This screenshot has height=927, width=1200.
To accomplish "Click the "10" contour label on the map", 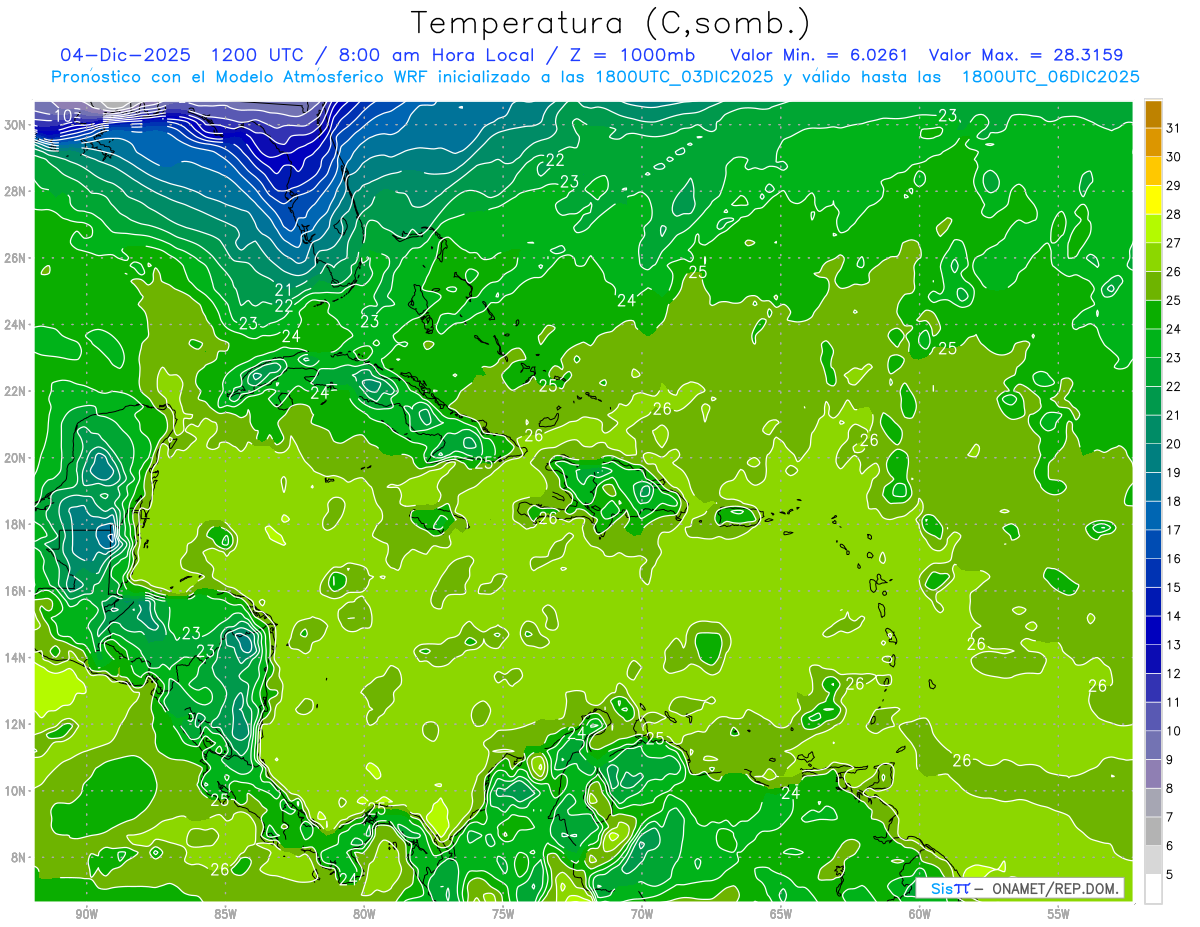I will [63, 116].
